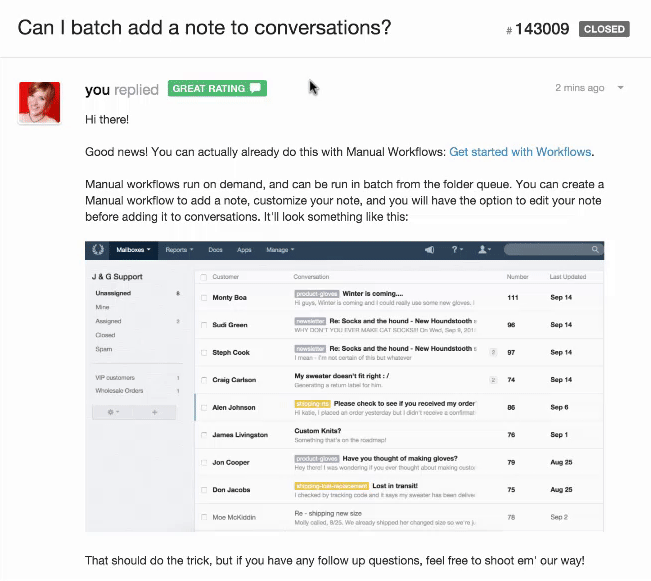Open the Docs menu item
Image resolution: width=651 pixels, height=581 pixels.
pos(215,250)
